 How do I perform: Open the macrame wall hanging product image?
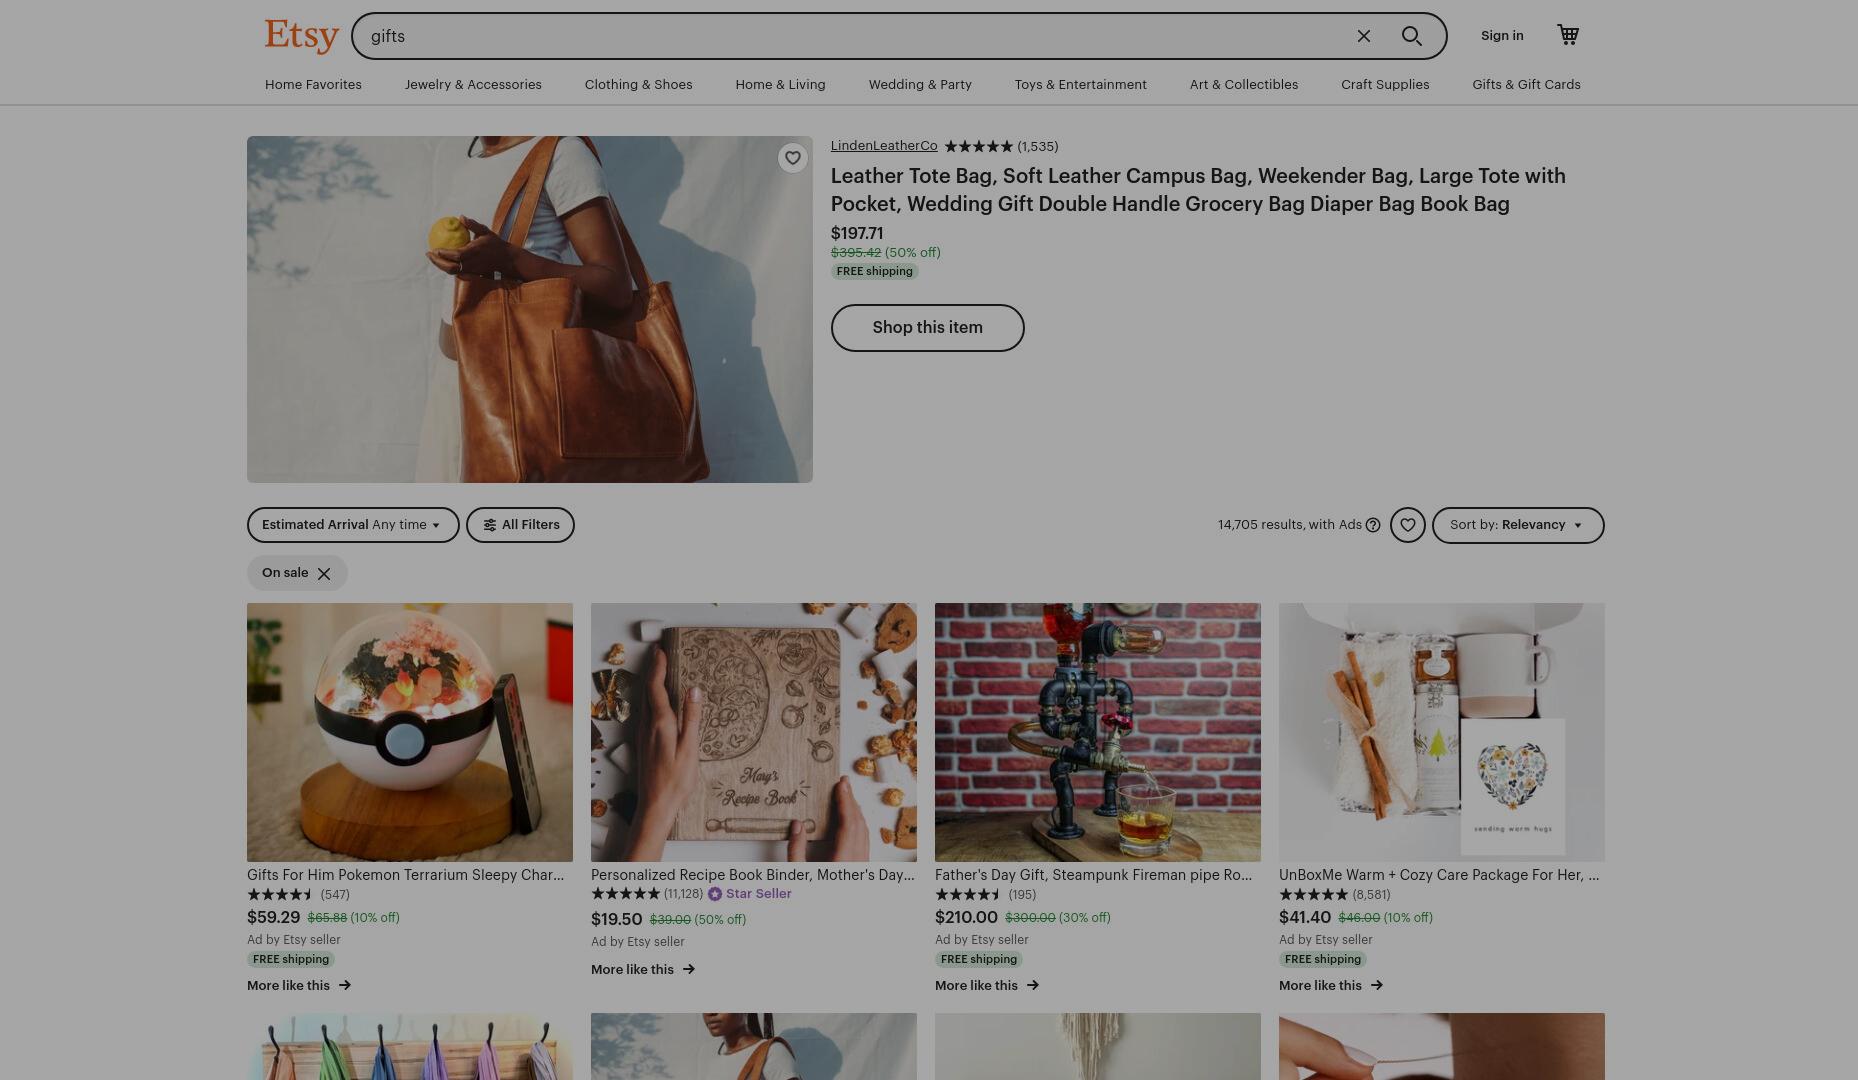click(1098, 1047)
